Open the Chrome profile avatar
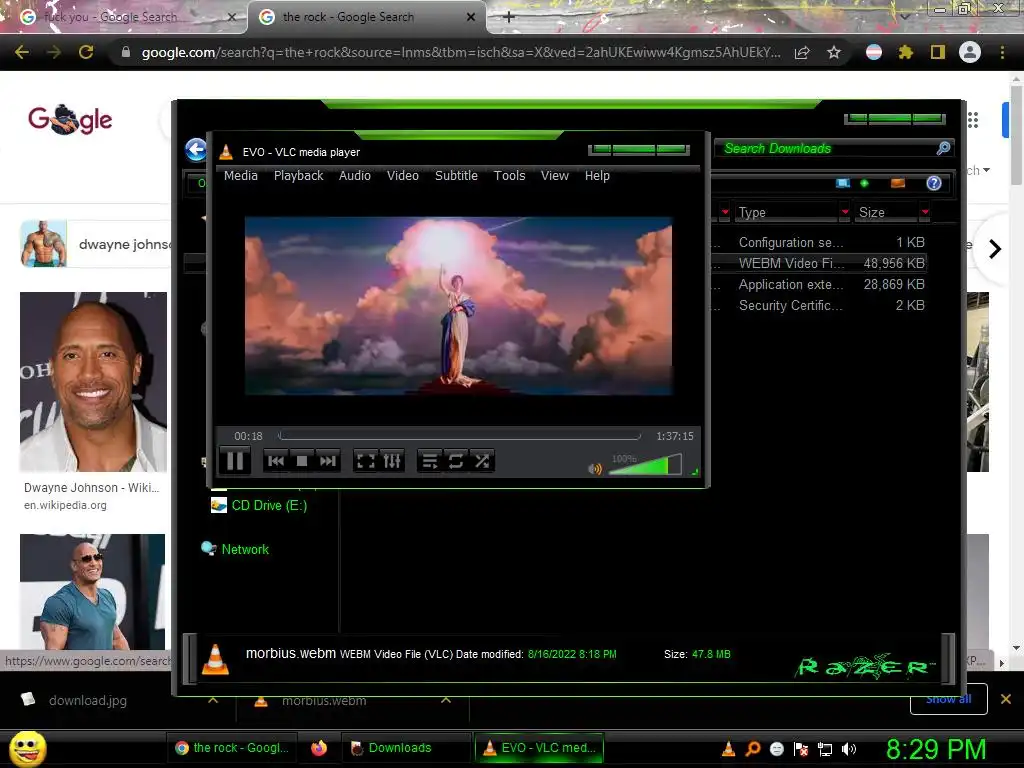The height and width of the screenshot is (768, 1024). 969,52
